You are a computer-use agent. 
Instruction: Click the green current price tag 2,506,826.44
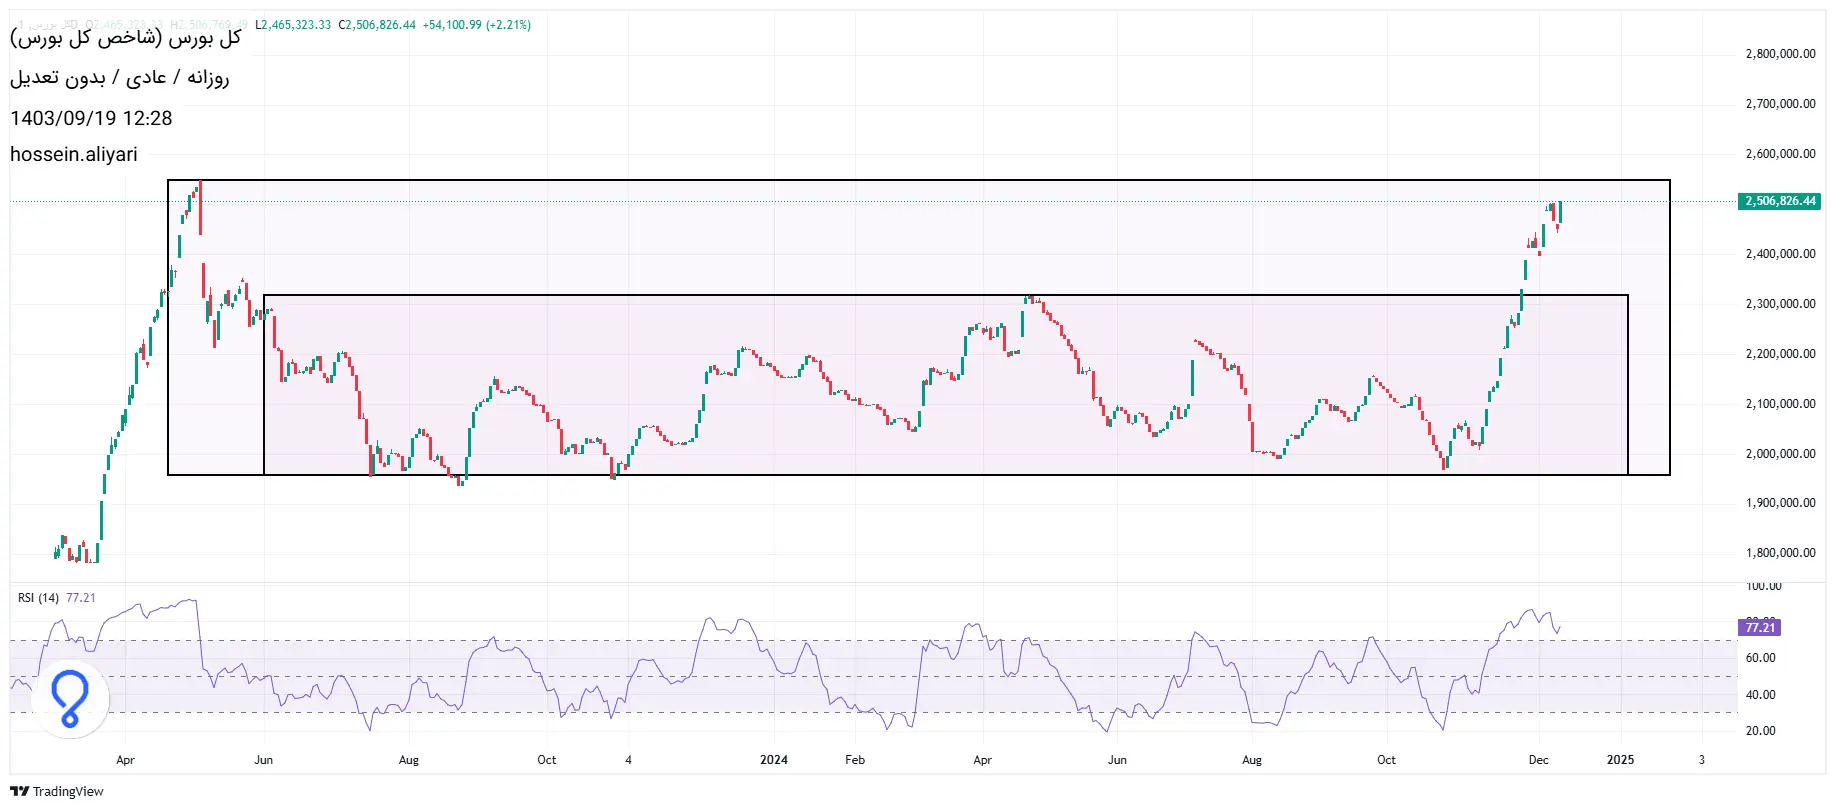[1780, 201]
